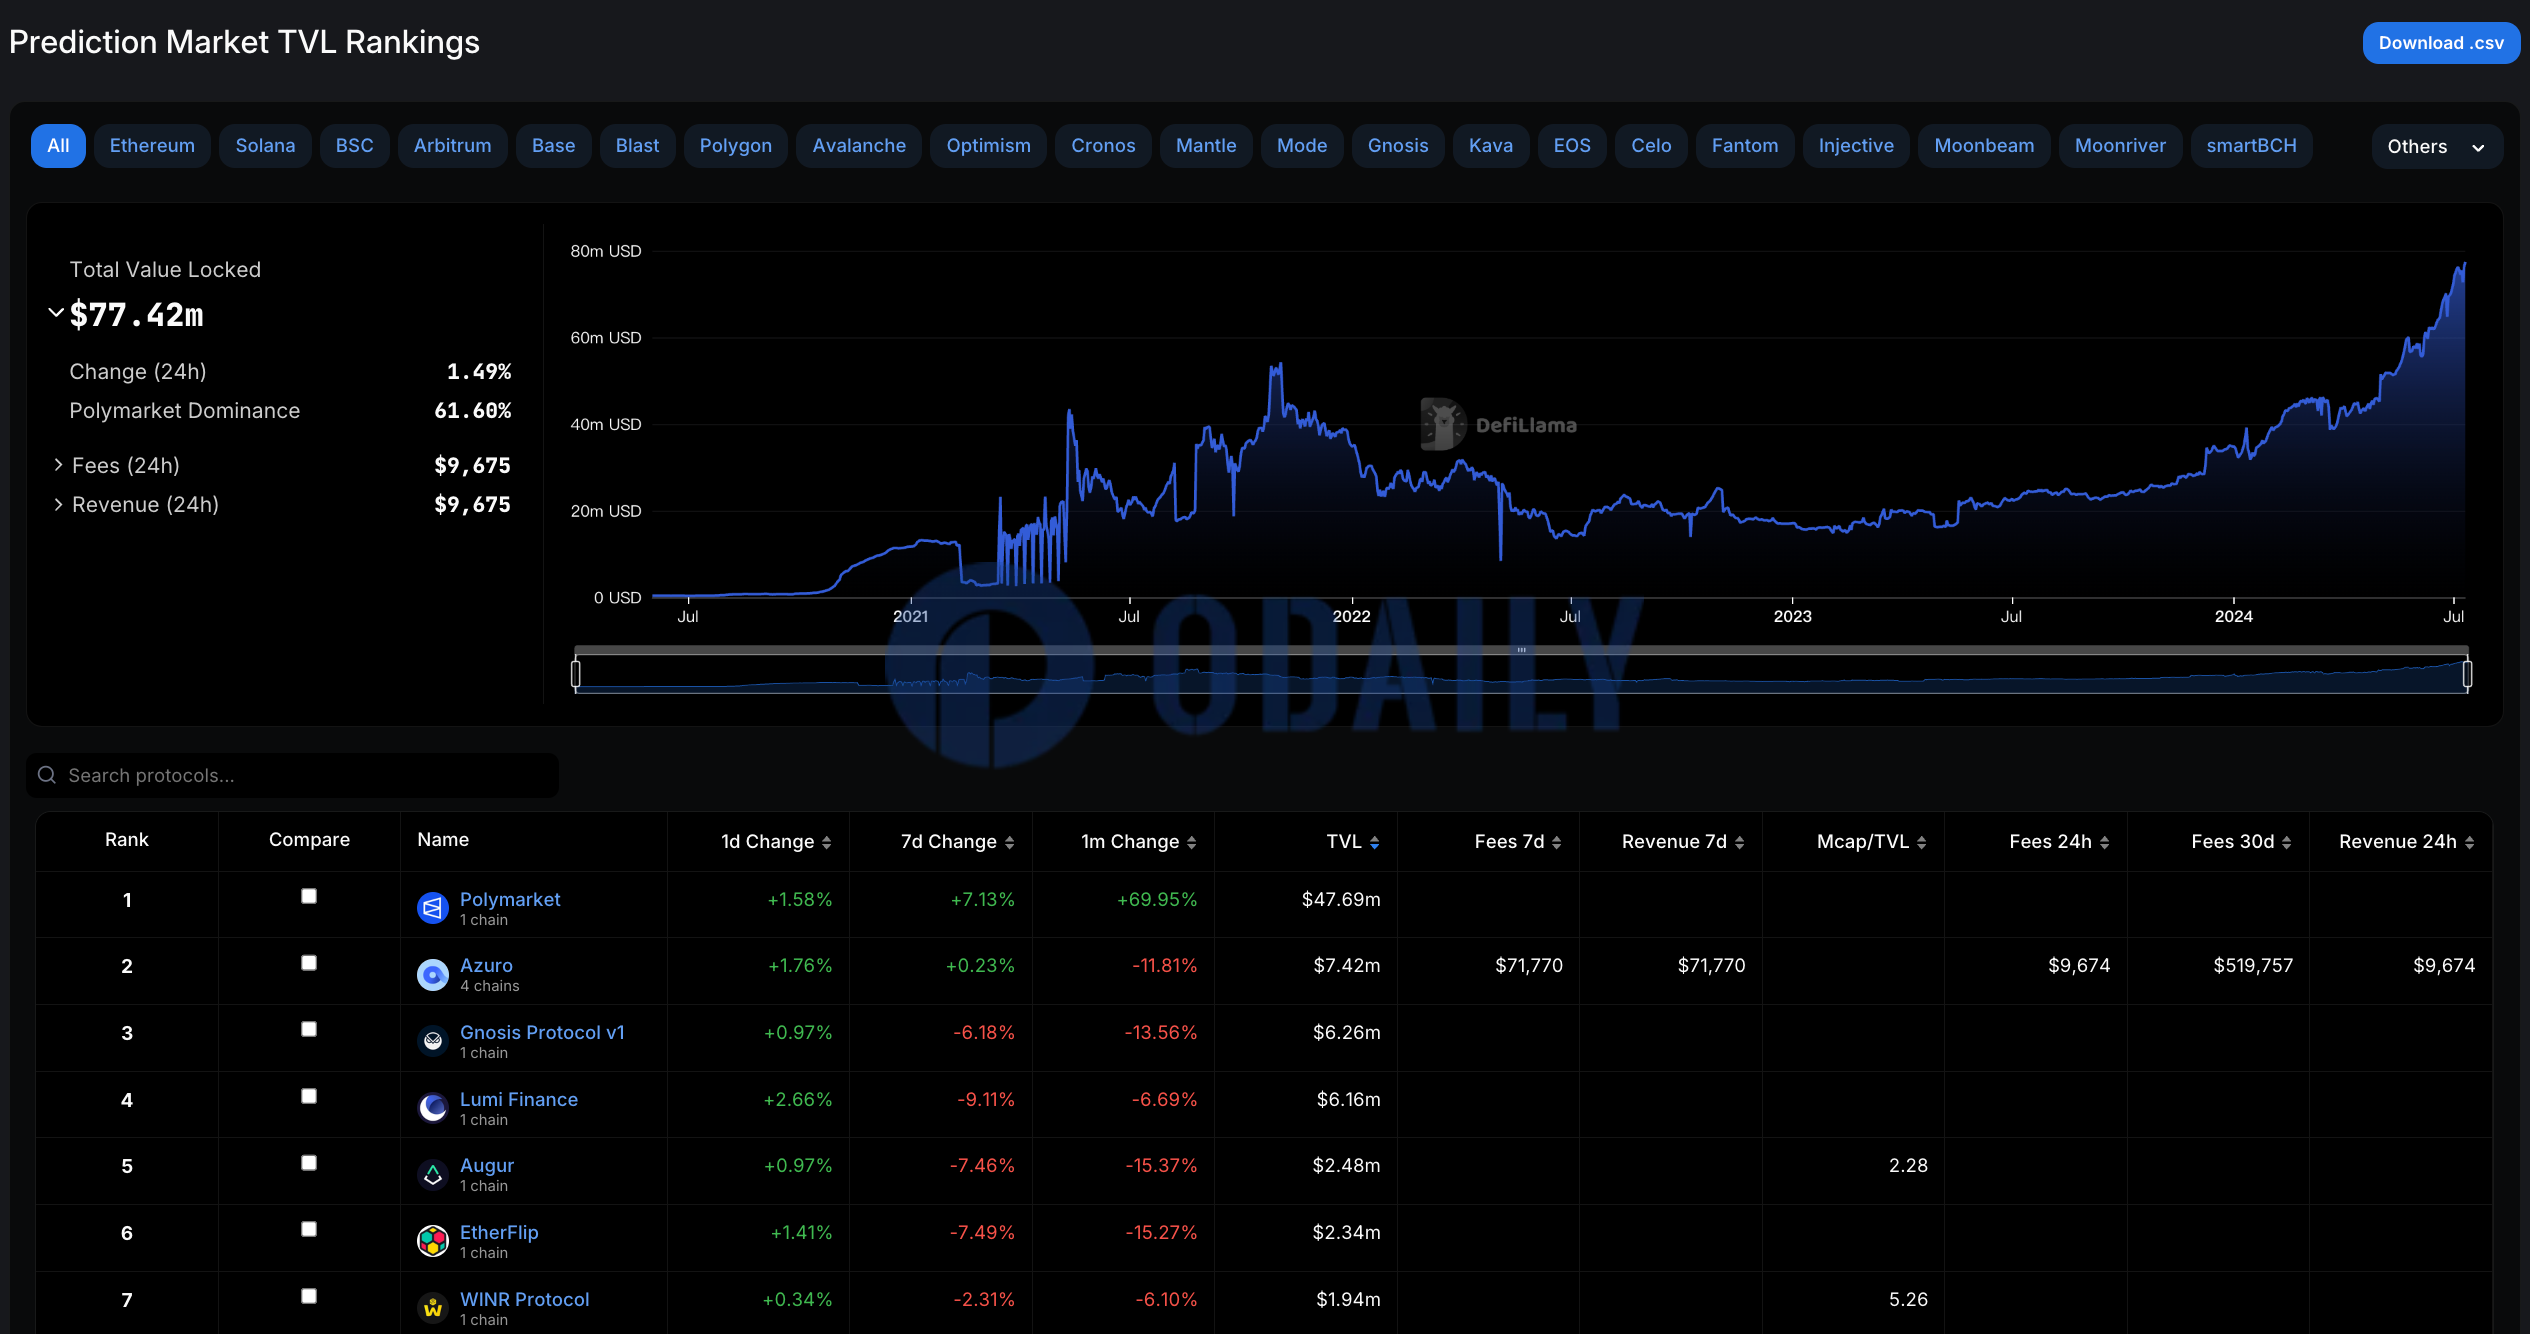The height and width of the screenshot is (1334, 2530).
Task: Filter by smartBCH chain
Action: pos(2251,146)
